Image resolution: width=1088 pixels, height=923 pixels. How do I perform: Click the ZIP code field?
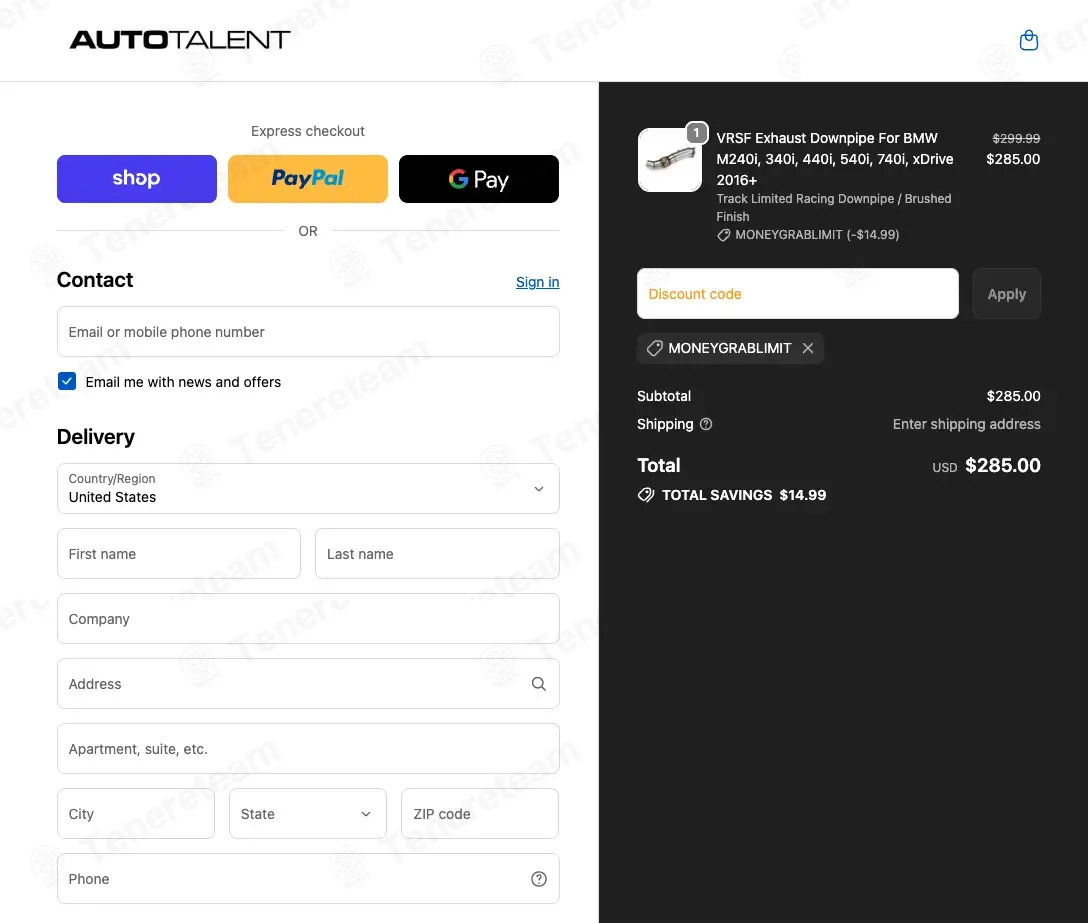[479, 813]
